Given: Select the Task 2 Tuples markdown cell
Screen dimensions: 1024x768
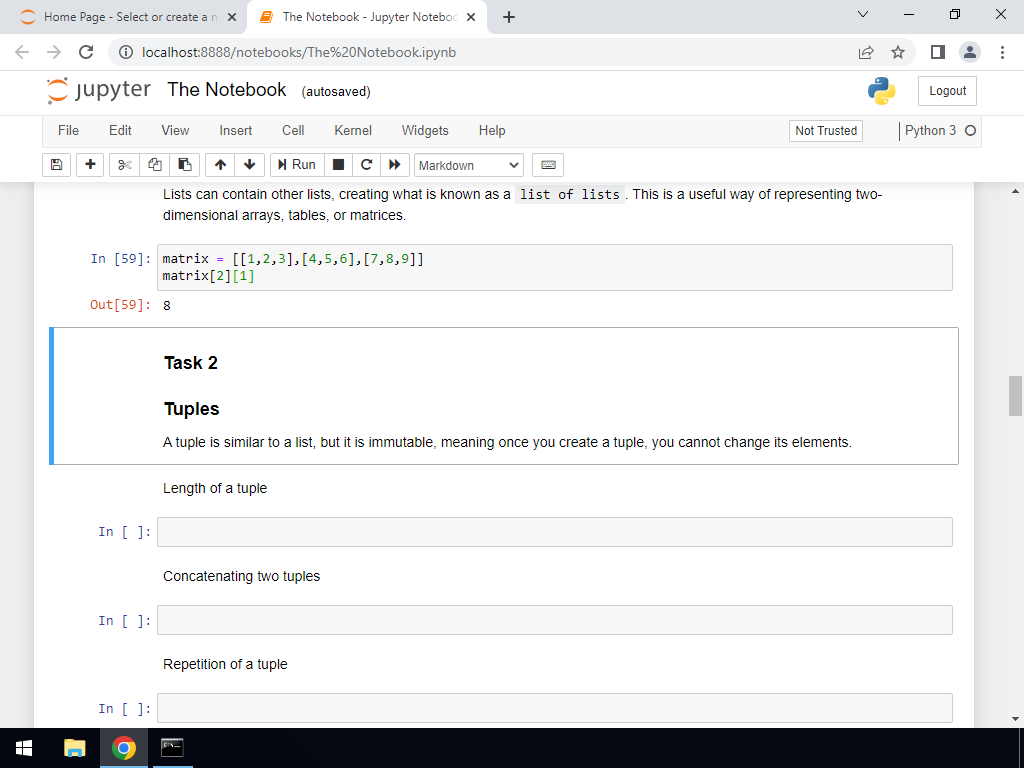Looking at the screenshot, I should 504,396.
